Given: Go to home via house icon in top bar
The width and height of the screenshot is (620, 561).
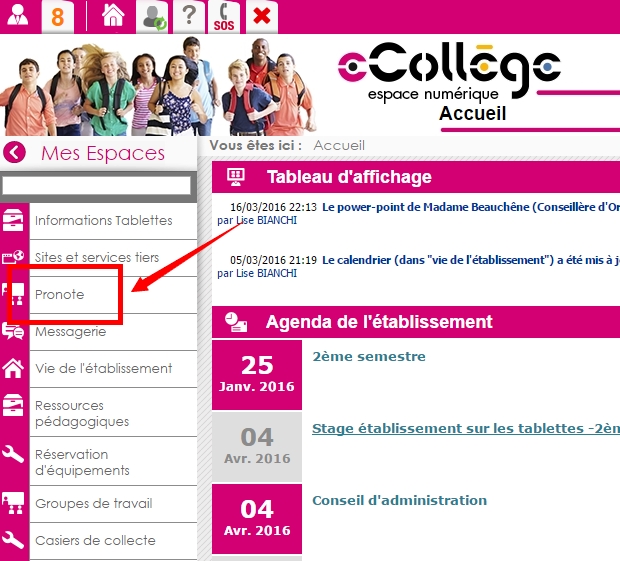Looking at the screenshot, I should click(x=113, y=15).
